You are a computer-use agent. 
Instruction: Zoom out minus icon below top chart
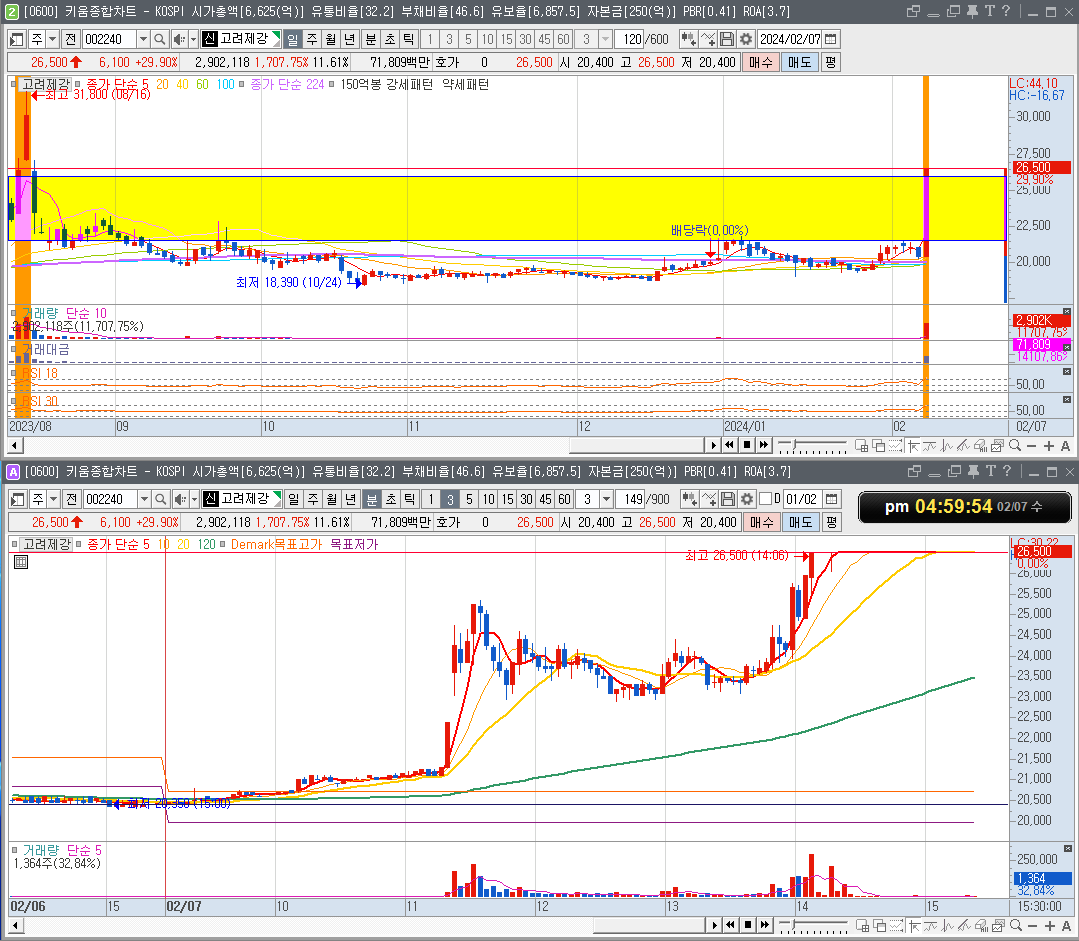pyautogui.click(x=1032, y=446)
